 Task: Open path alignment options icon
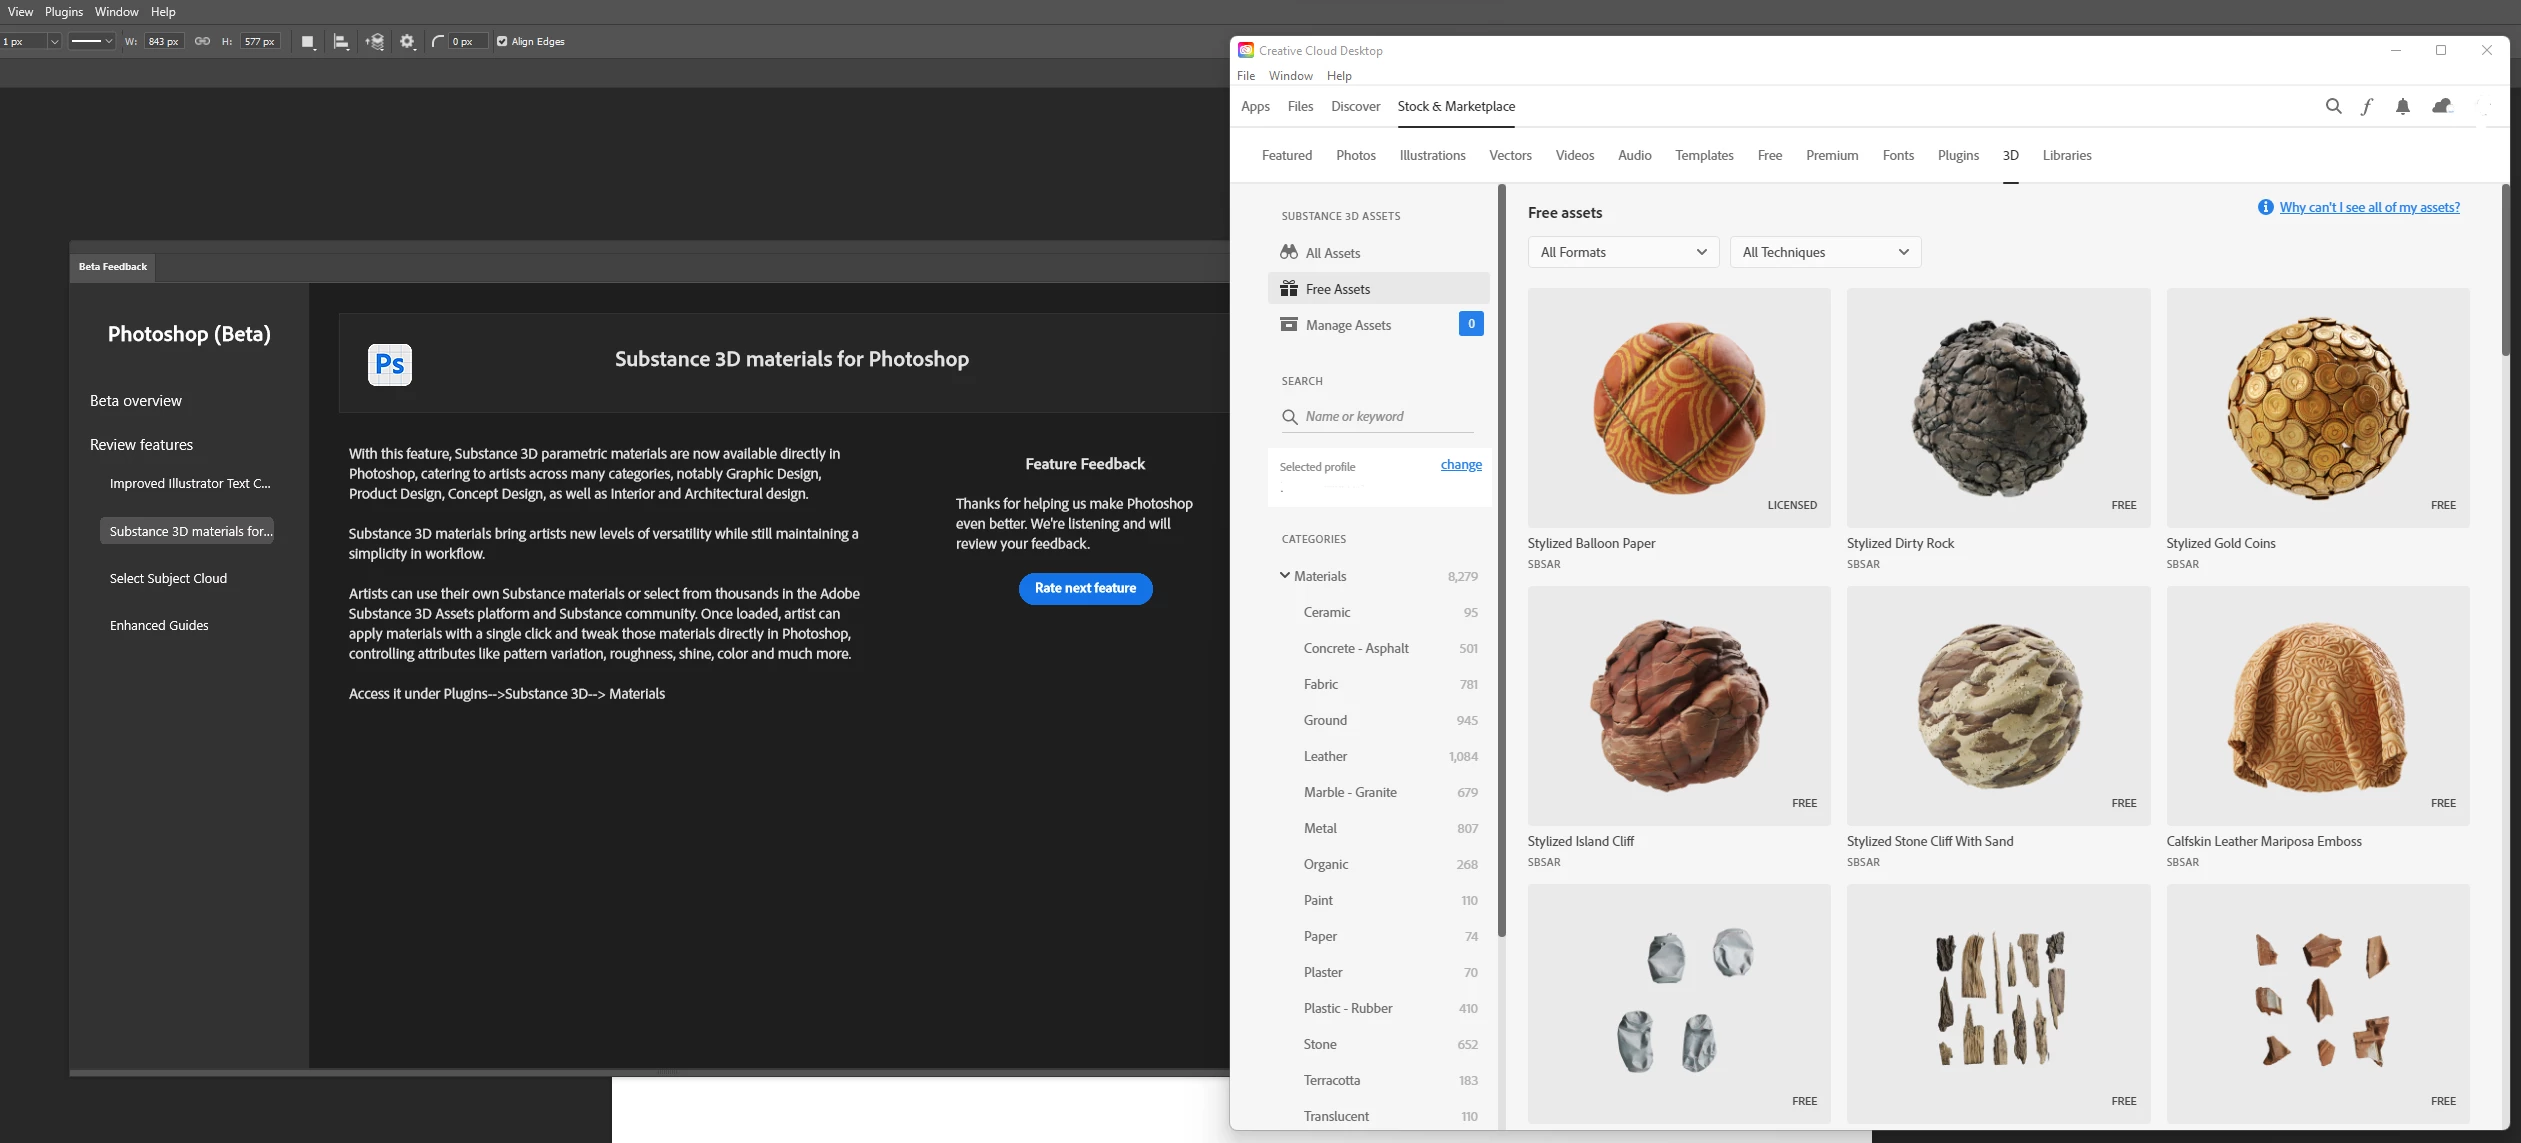(x=341, y=42)
